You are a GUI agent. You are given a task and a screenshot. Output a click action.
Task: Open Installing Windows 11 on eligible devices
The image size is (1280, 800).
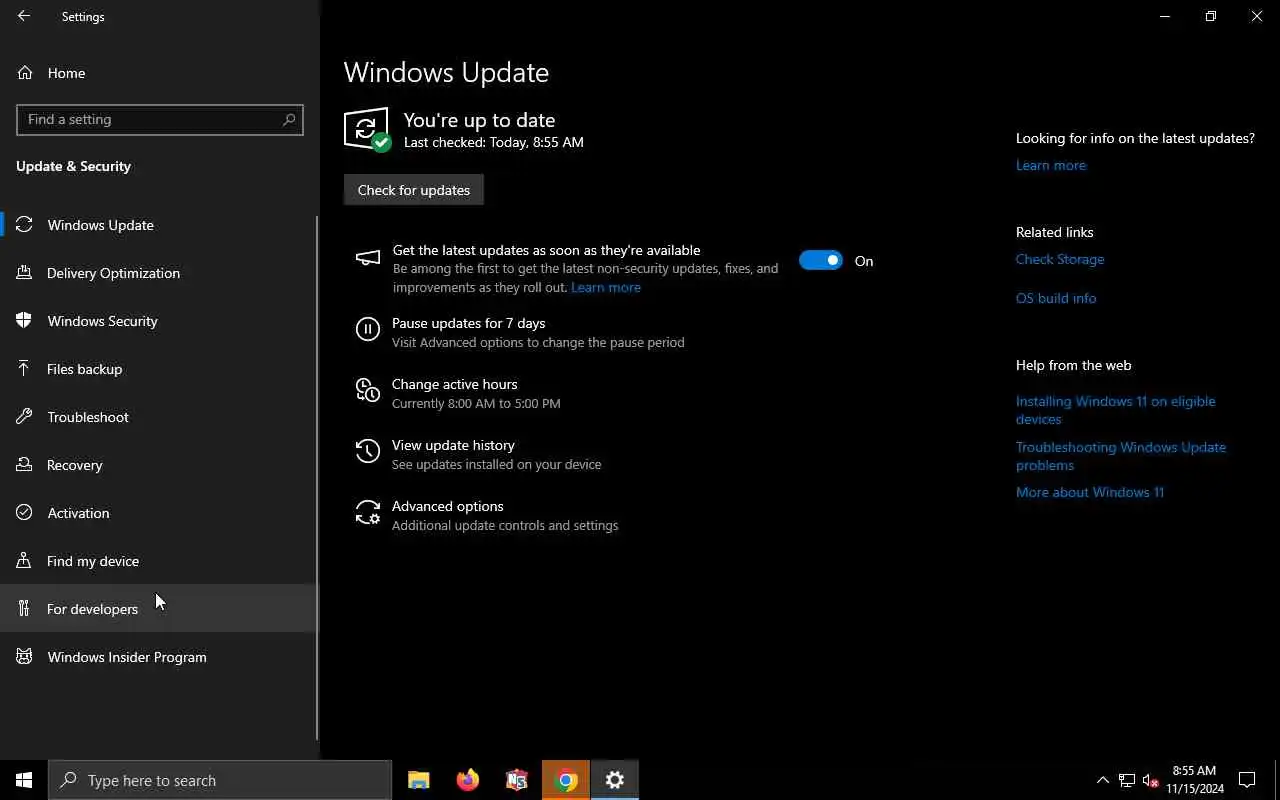click(1116, 410)
